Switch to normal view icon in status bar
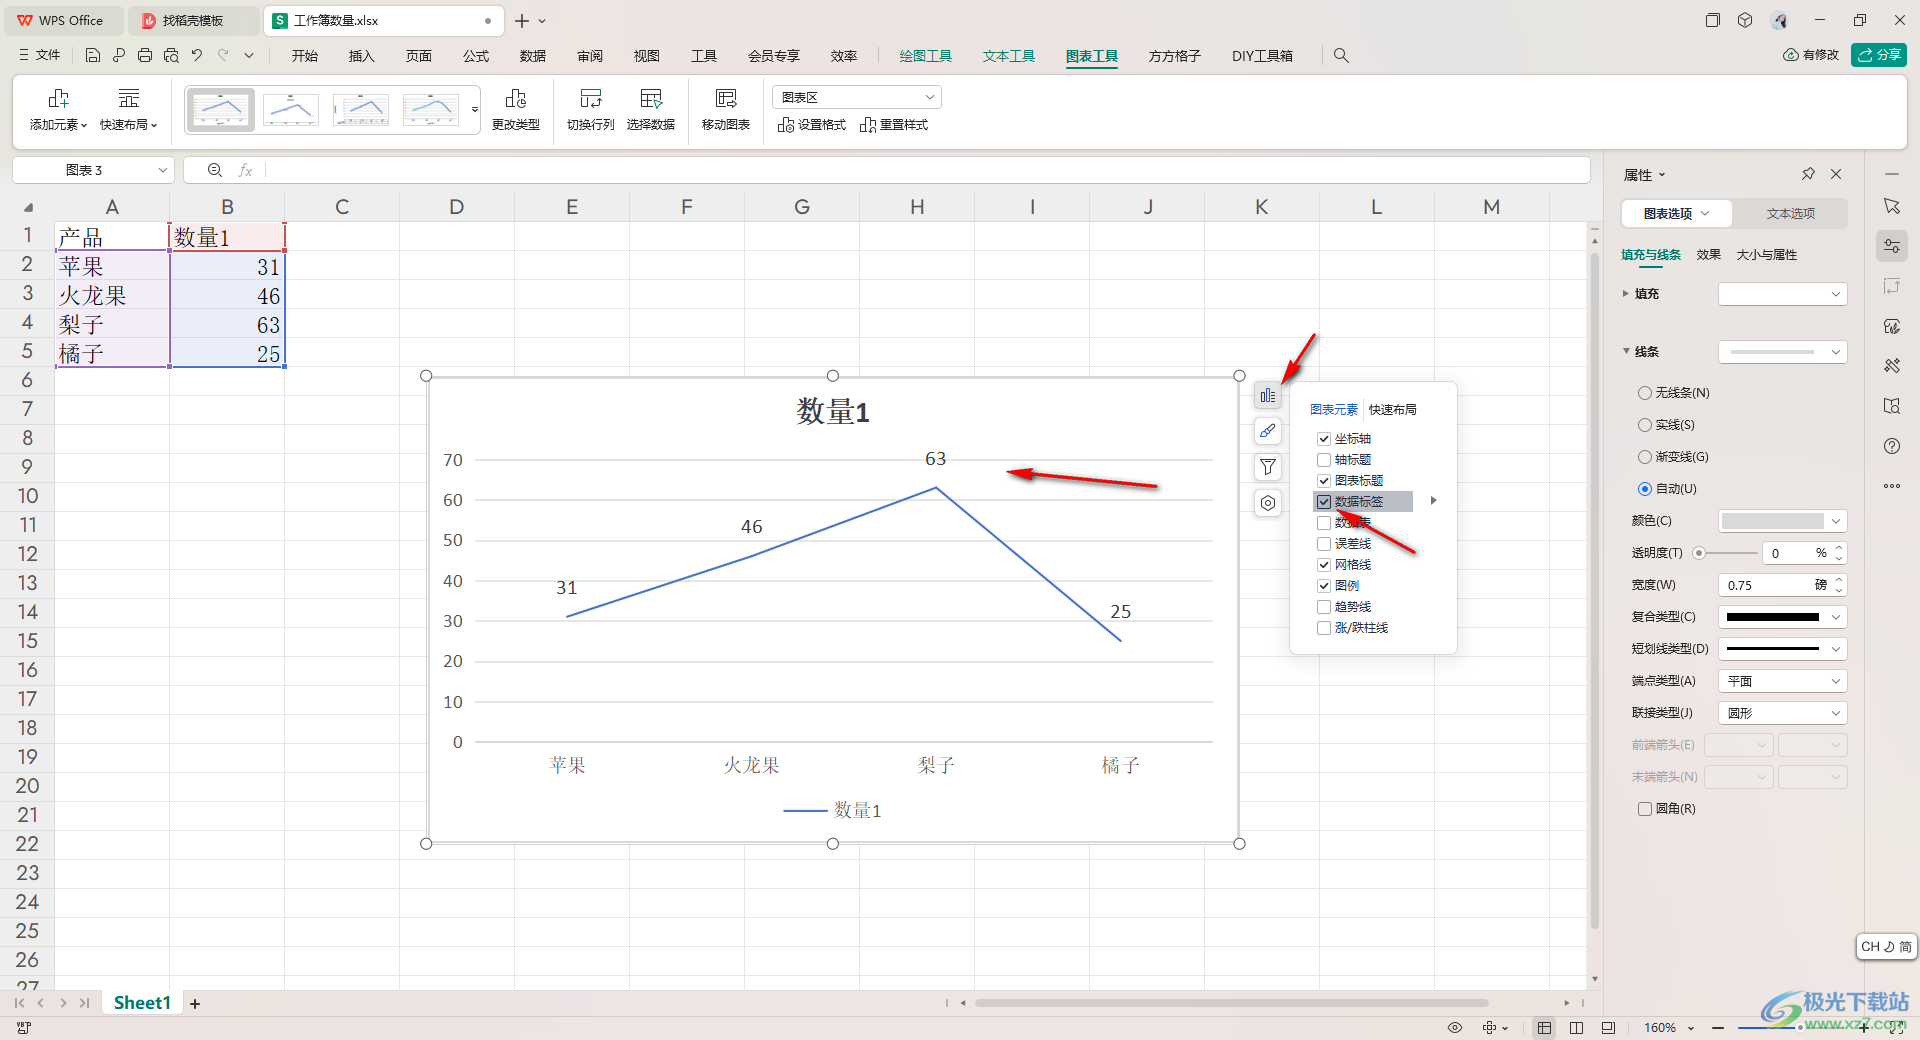 pos(1545,1028)
